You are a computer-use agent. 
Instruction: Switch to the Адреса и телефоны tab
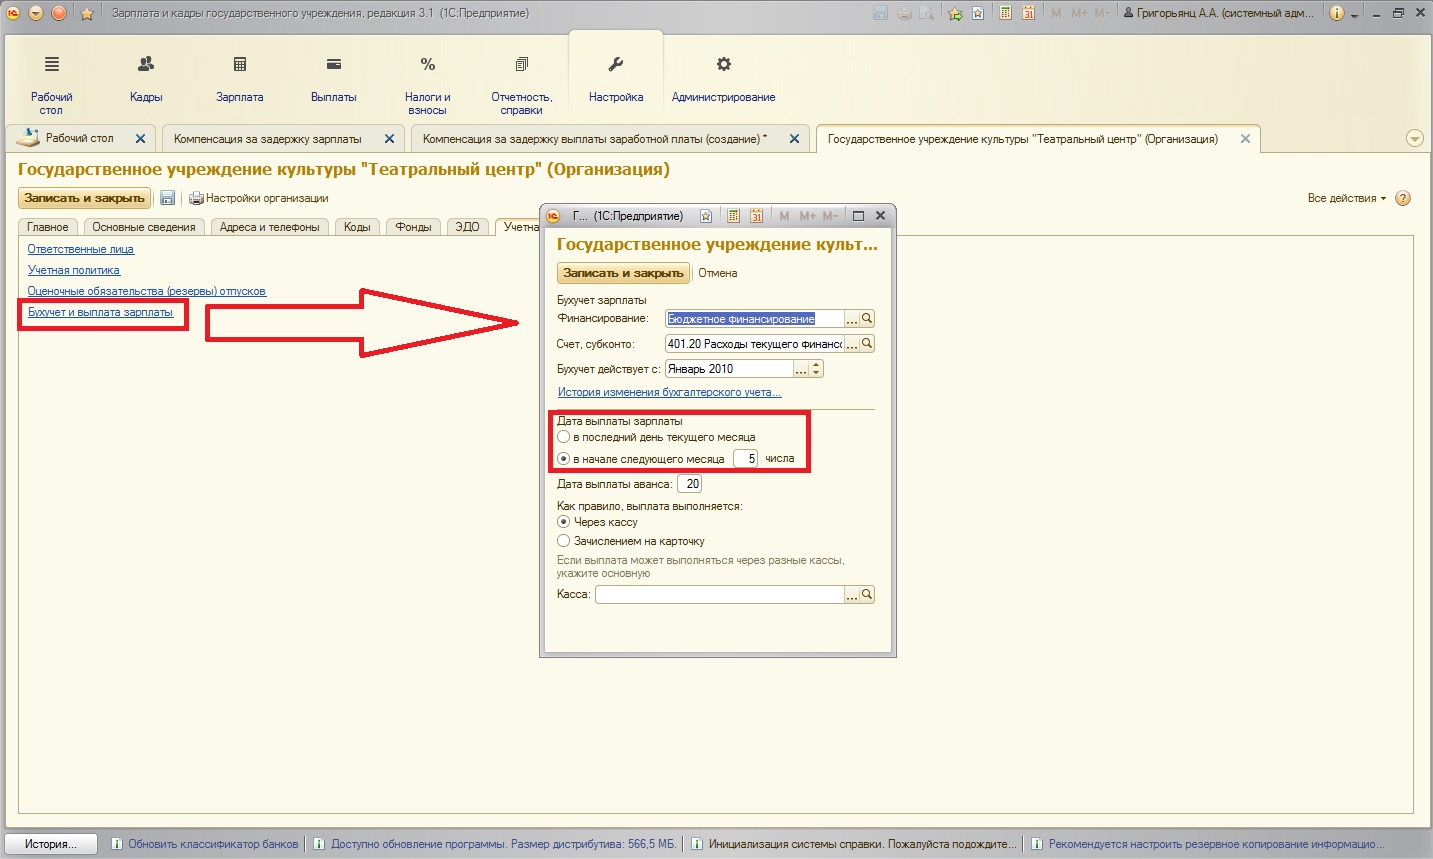270,227
